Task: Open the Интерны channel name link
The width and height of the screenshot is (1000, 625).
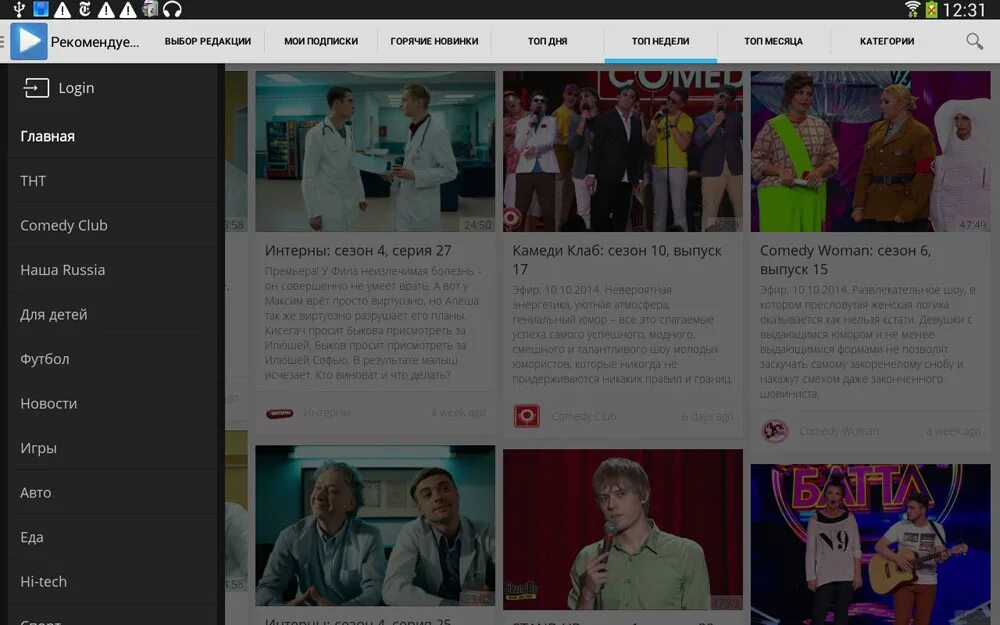Action: [327, 413]
